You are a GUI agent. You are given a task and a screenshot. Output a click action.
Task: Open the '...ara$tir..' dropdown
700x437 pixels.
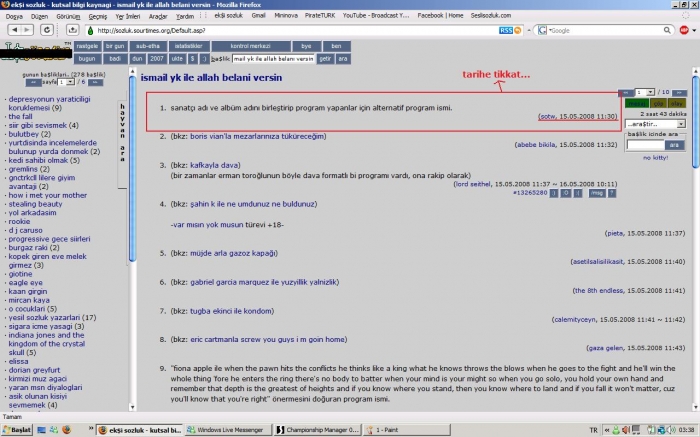tap(655, 124)
